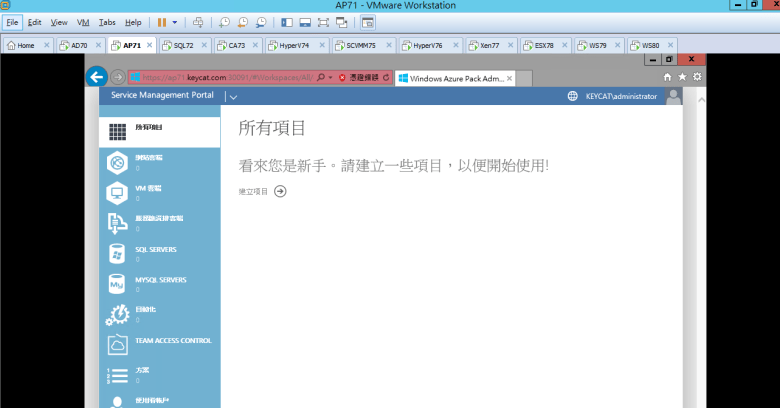Open the browser settings gear icon
Screen dimensions: 780x408
[x=697, y=76]
